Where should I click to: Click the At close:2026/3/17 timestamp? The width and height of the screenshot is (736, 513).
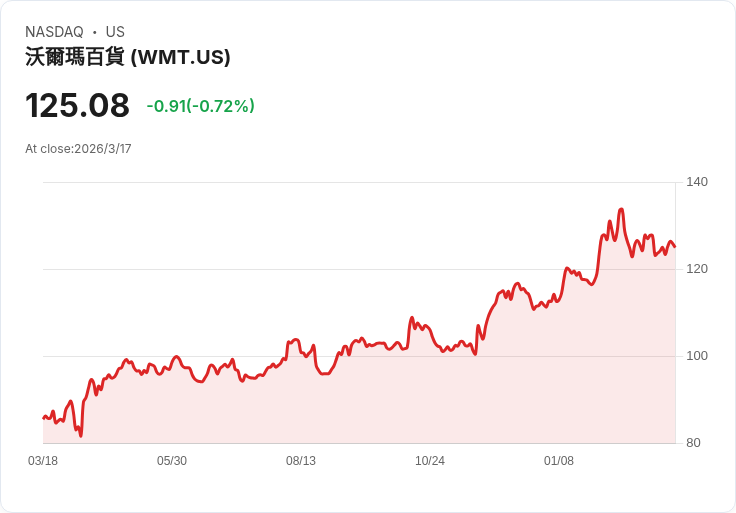[x=78, y=149]
